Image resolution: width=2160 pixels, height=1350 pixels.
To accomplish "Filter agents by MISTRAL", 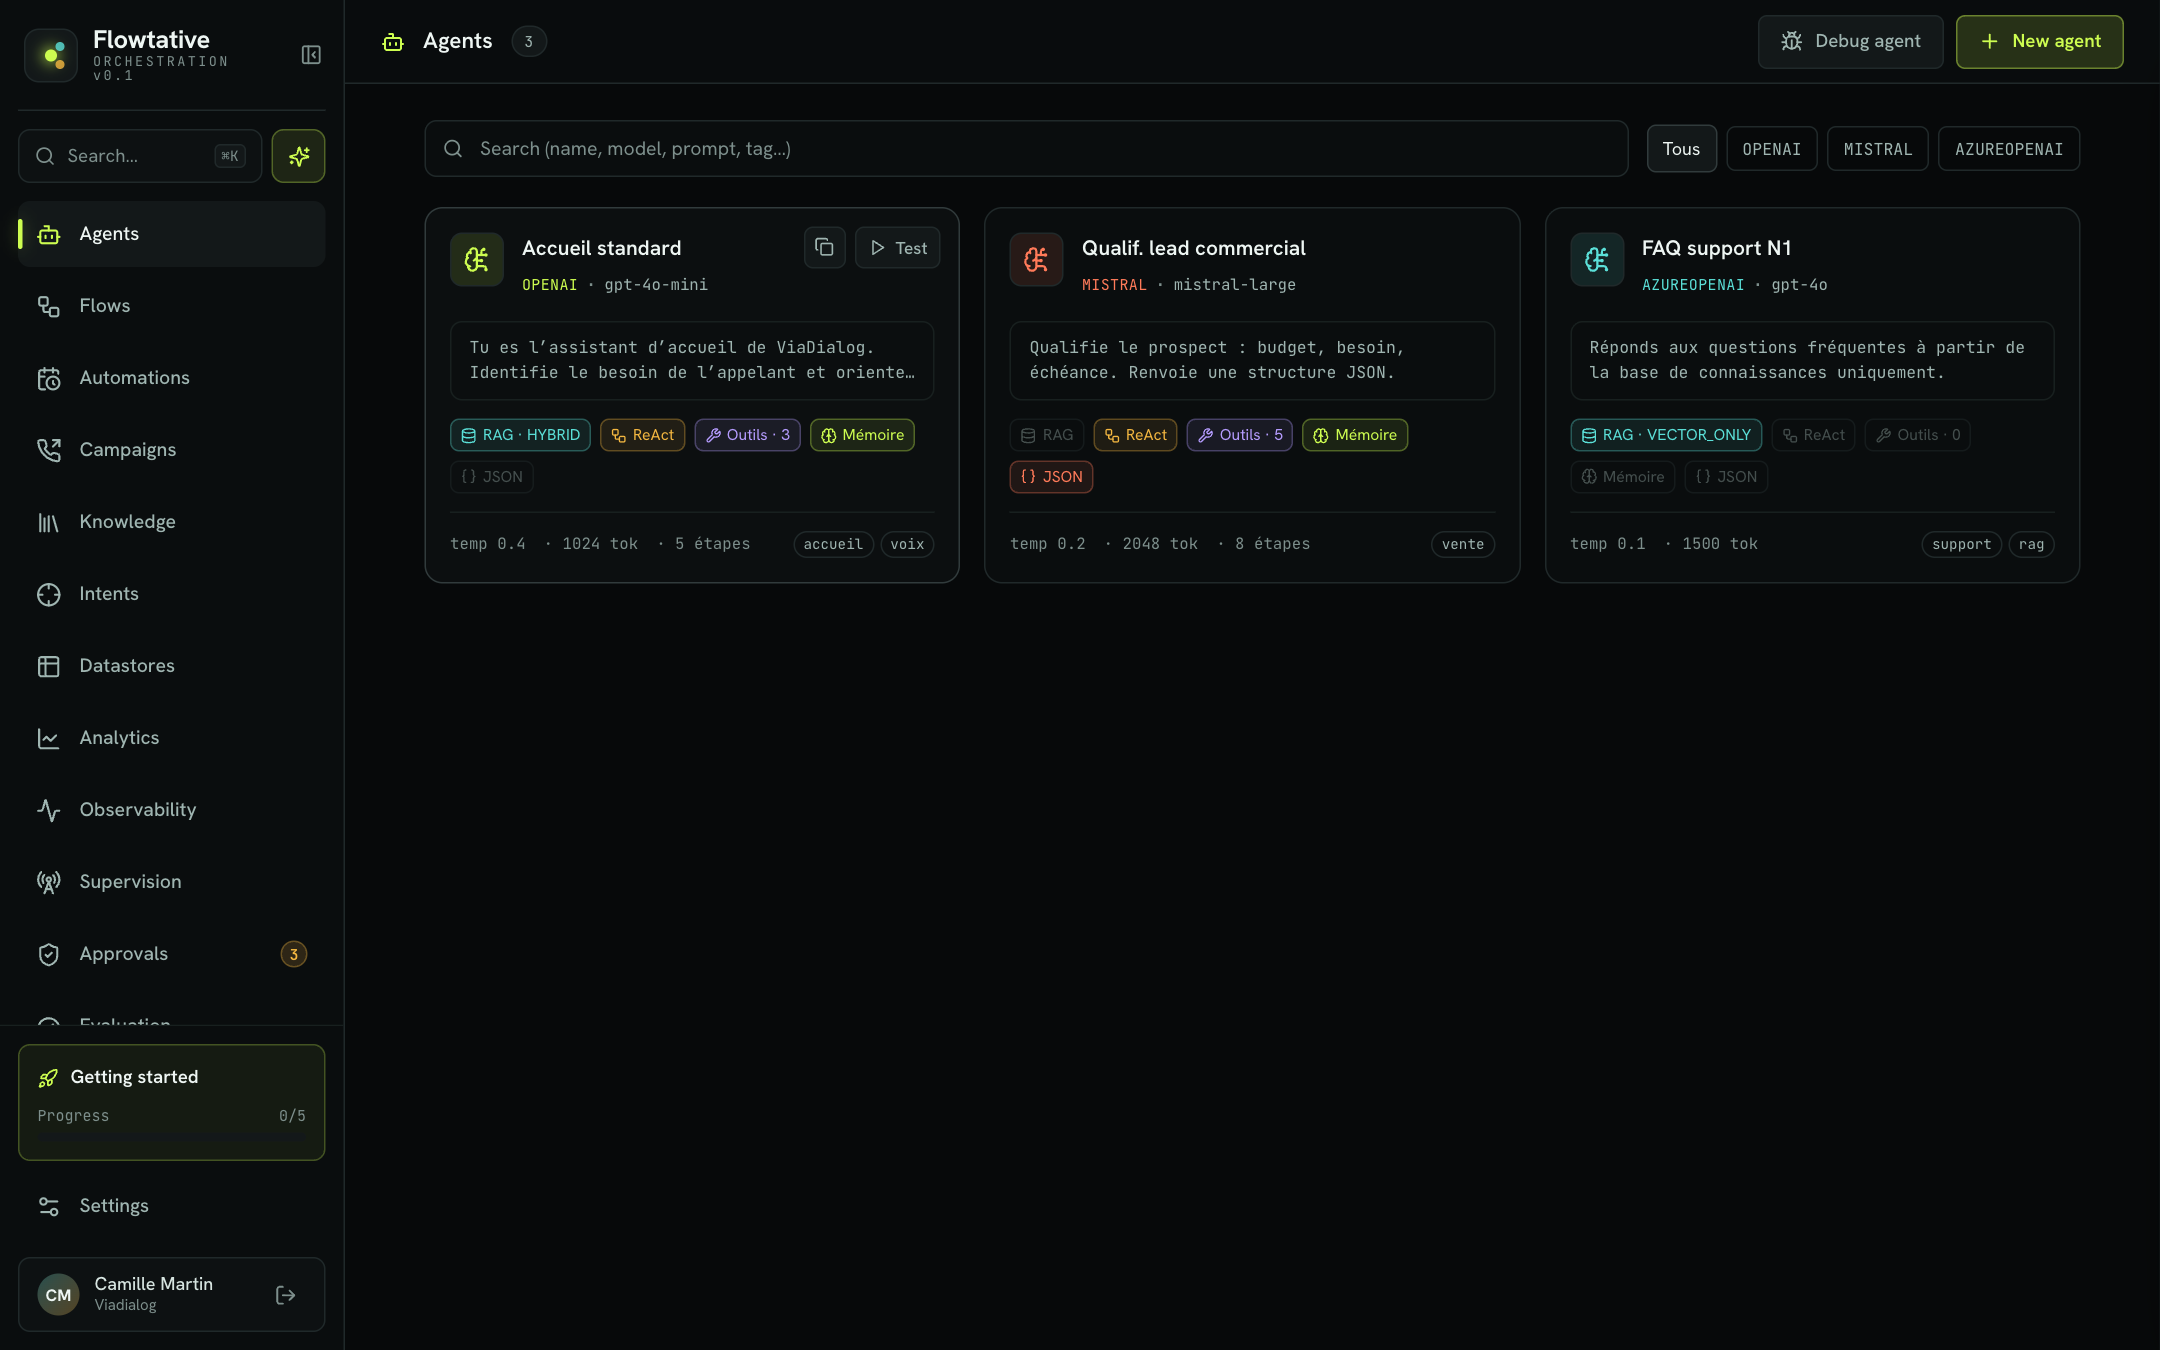I will (x=1877, y=148).
